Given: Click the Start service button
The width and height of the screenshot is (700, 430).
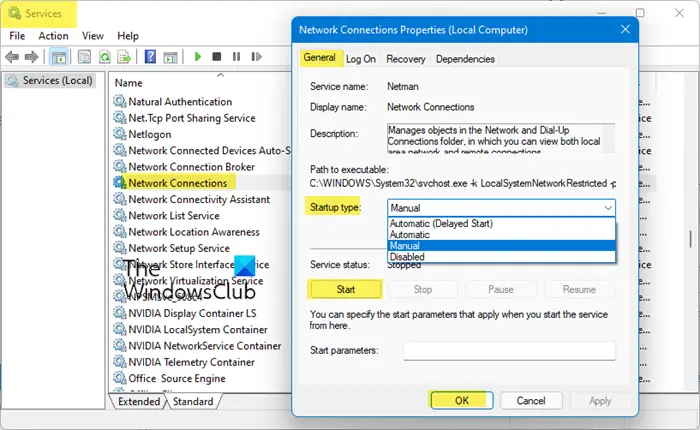Looking at the screenshot, I should pos(345,289).
